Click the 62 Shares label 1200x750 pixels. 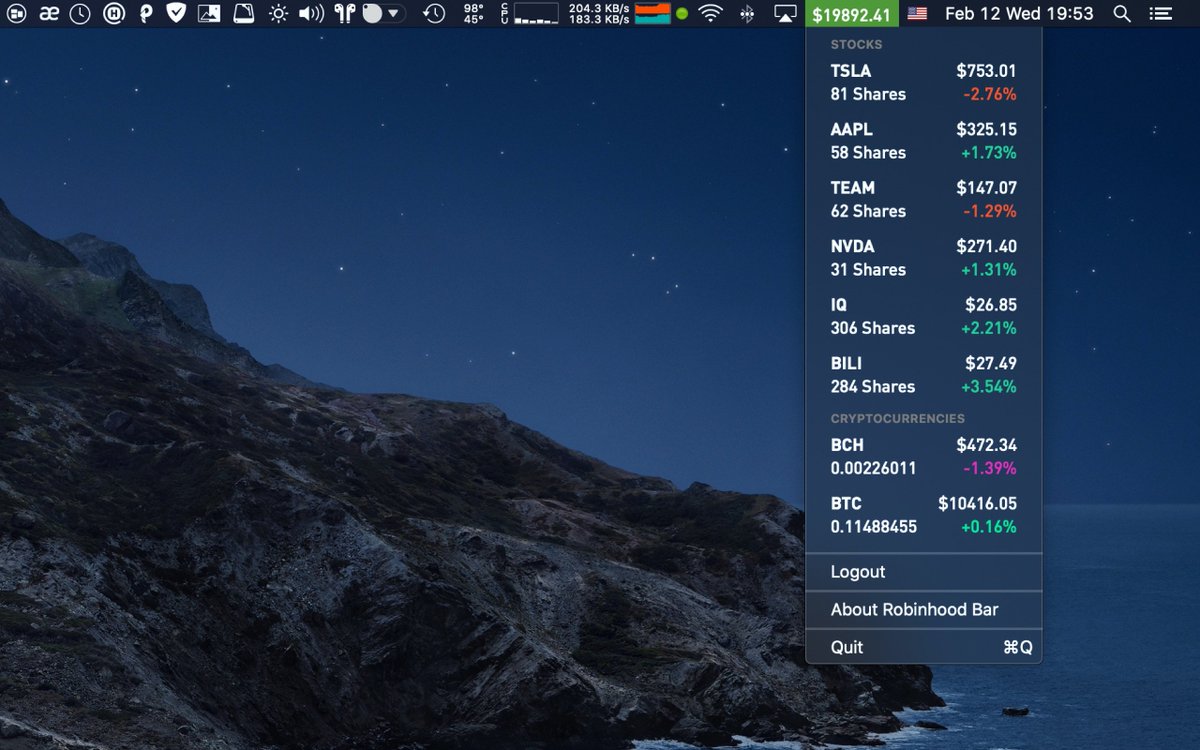pos(869,211)
